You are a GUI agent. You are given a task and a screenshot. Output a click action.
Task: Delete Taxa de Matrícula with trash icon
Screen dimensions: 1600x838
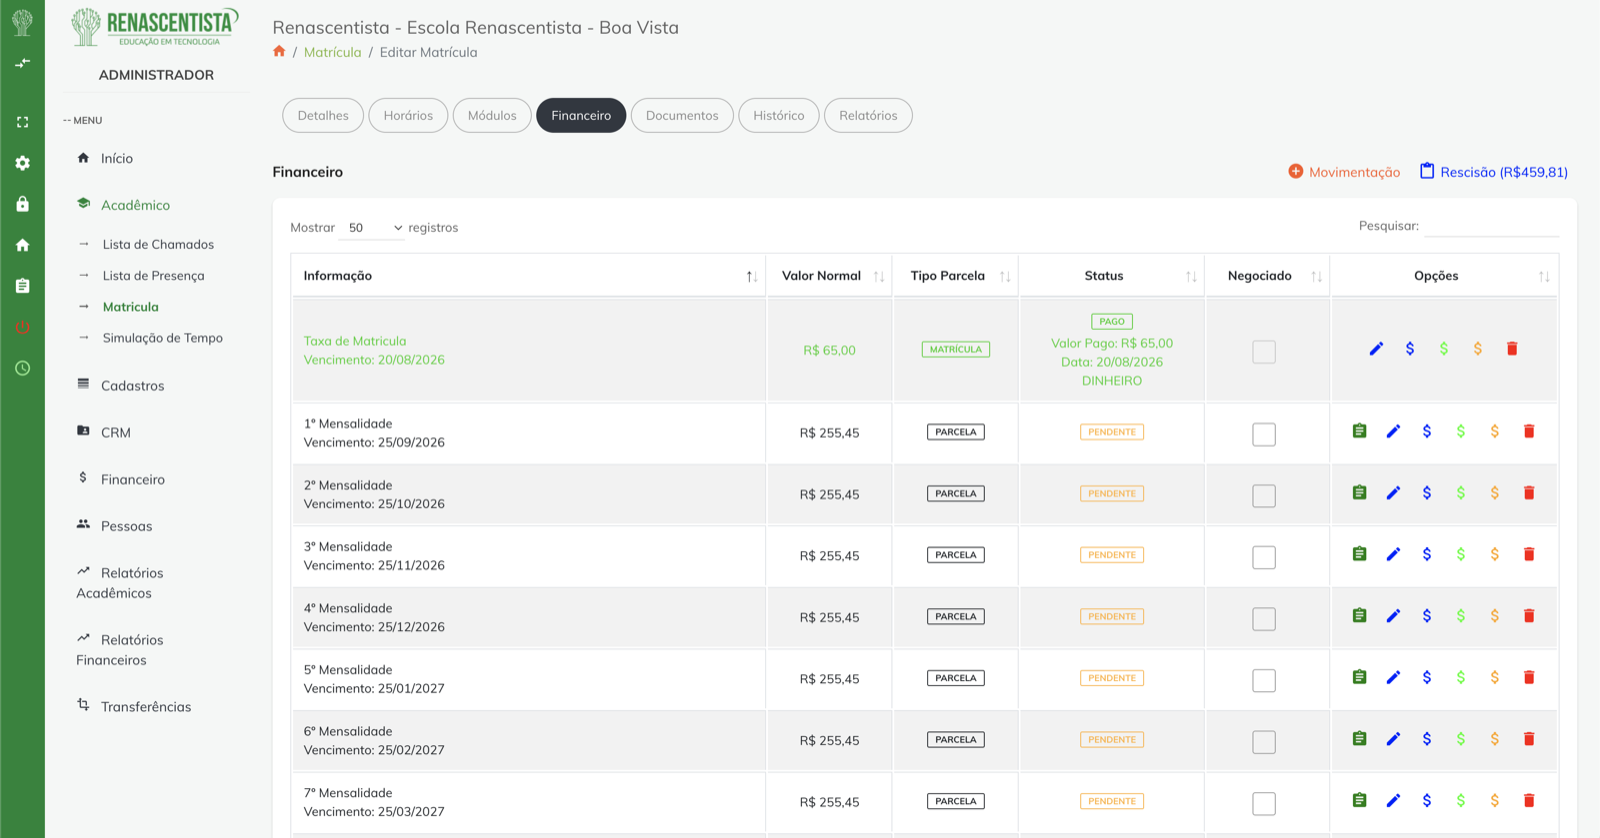click(1512, 349)
